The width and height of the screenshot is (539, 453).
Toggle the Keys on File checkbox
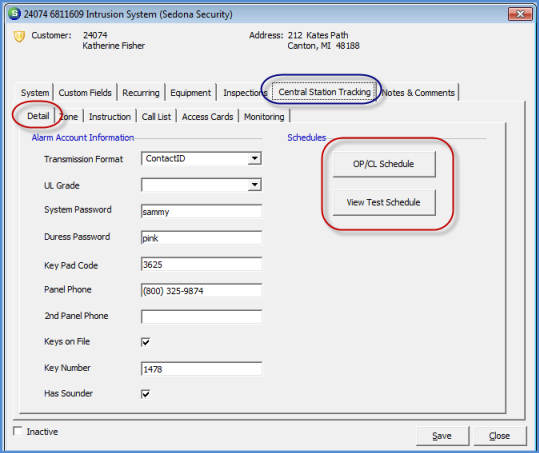(x=146, y=342)
